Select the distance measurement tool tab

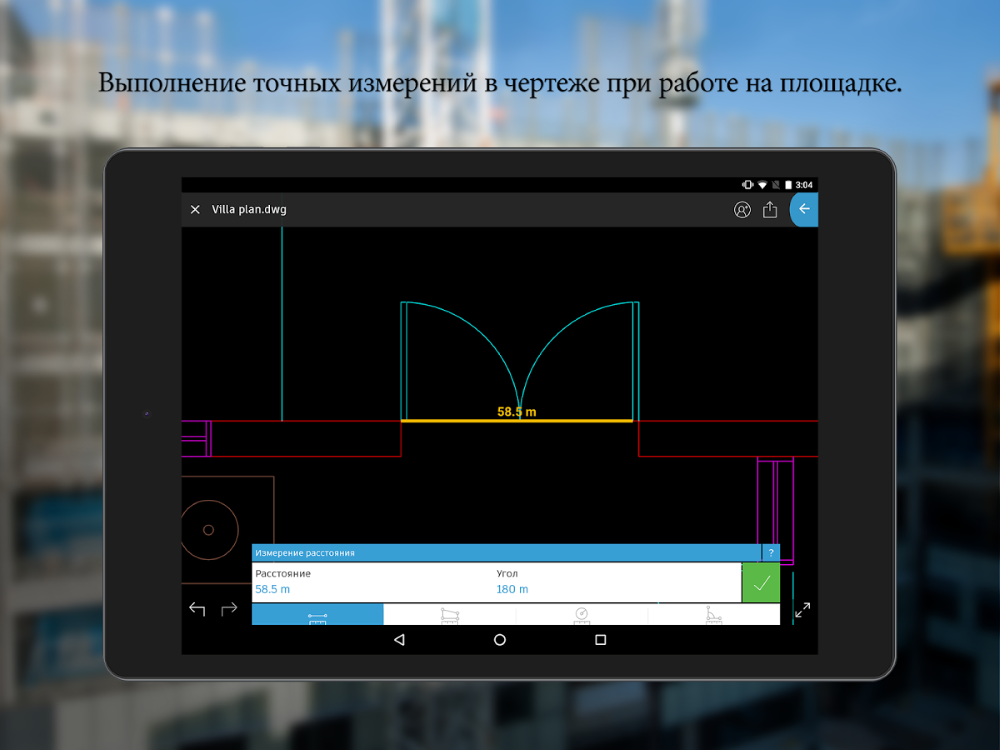pyautogui.click(x=317, y=615)
